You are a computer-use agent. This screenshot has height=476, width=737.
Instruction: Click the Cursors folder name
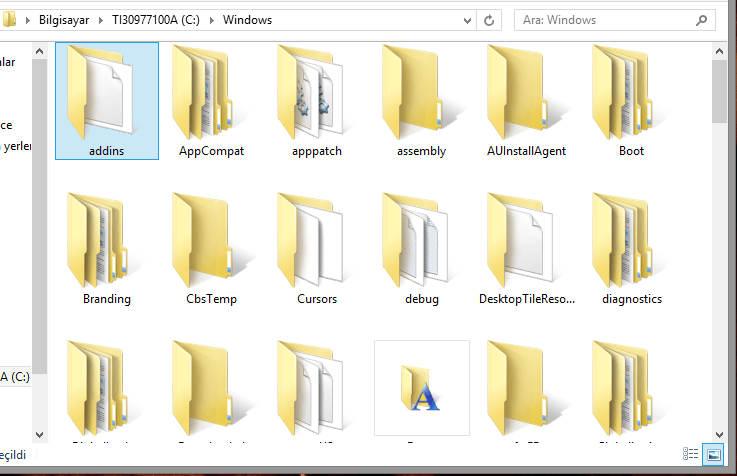pyautogui.click(x=317, y=299)
